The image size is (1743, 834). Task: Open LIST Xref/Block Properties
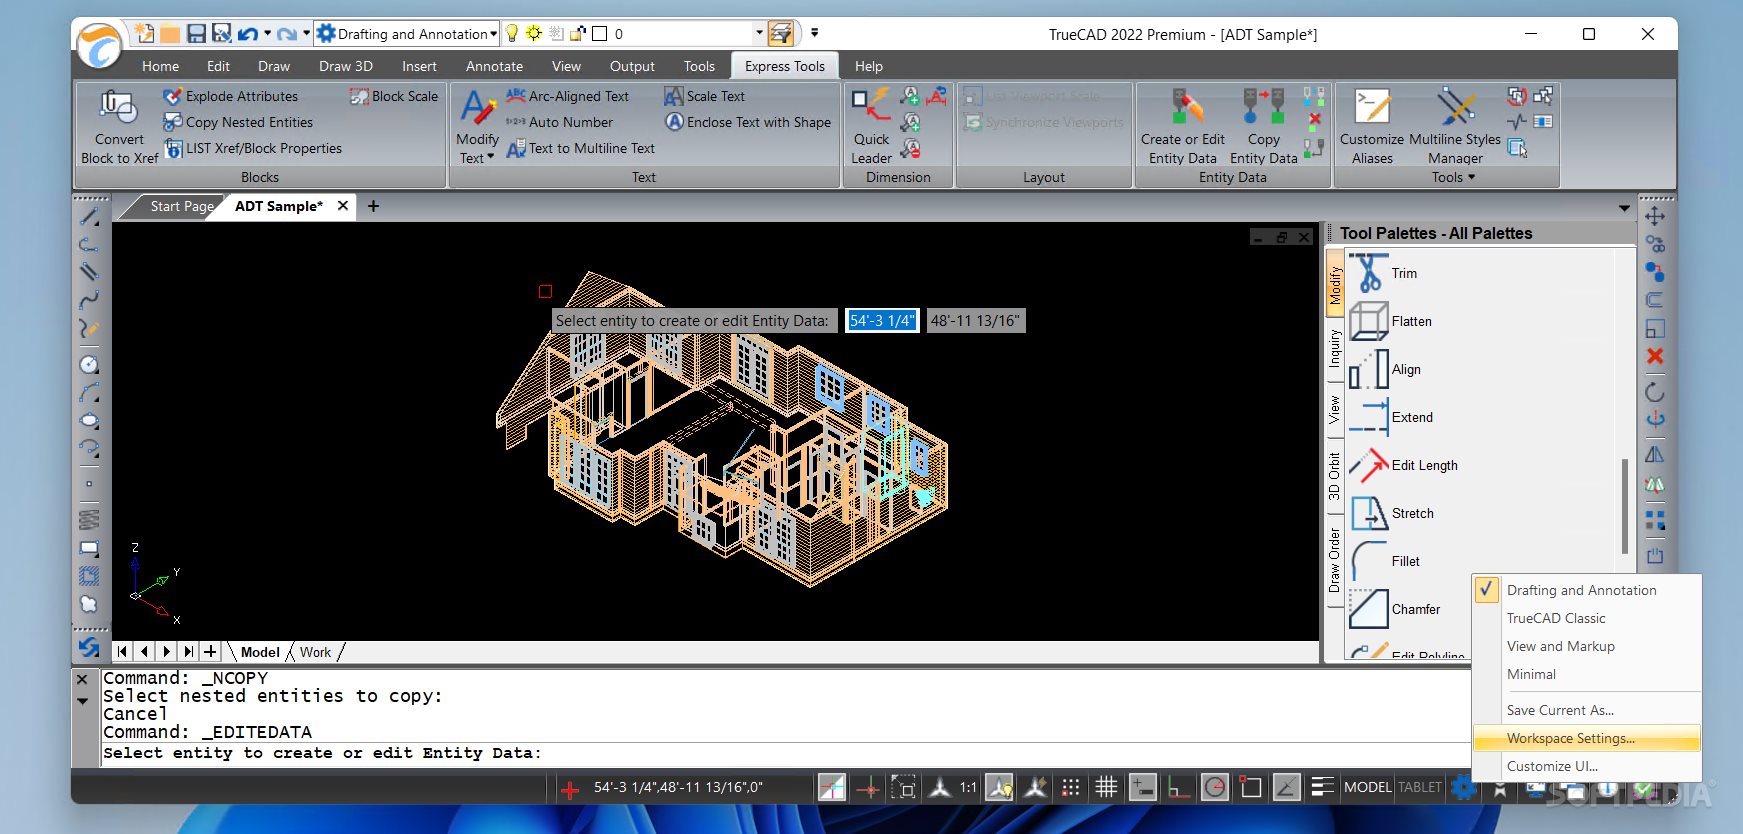click(x=253, y=148)
